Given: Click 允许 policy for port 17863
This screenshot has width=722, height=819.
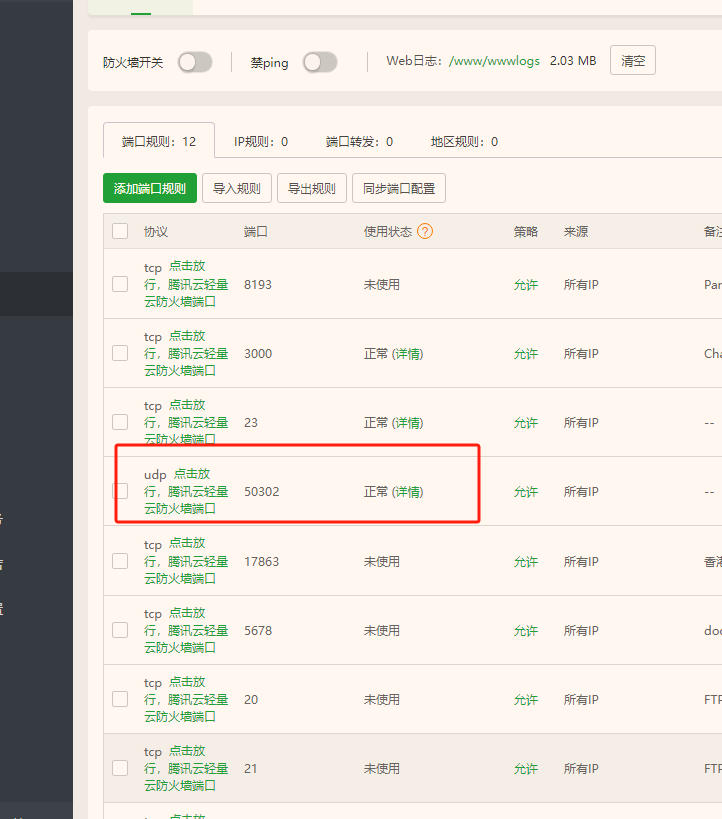Looking at the screenshot, I should coord(526,561).
